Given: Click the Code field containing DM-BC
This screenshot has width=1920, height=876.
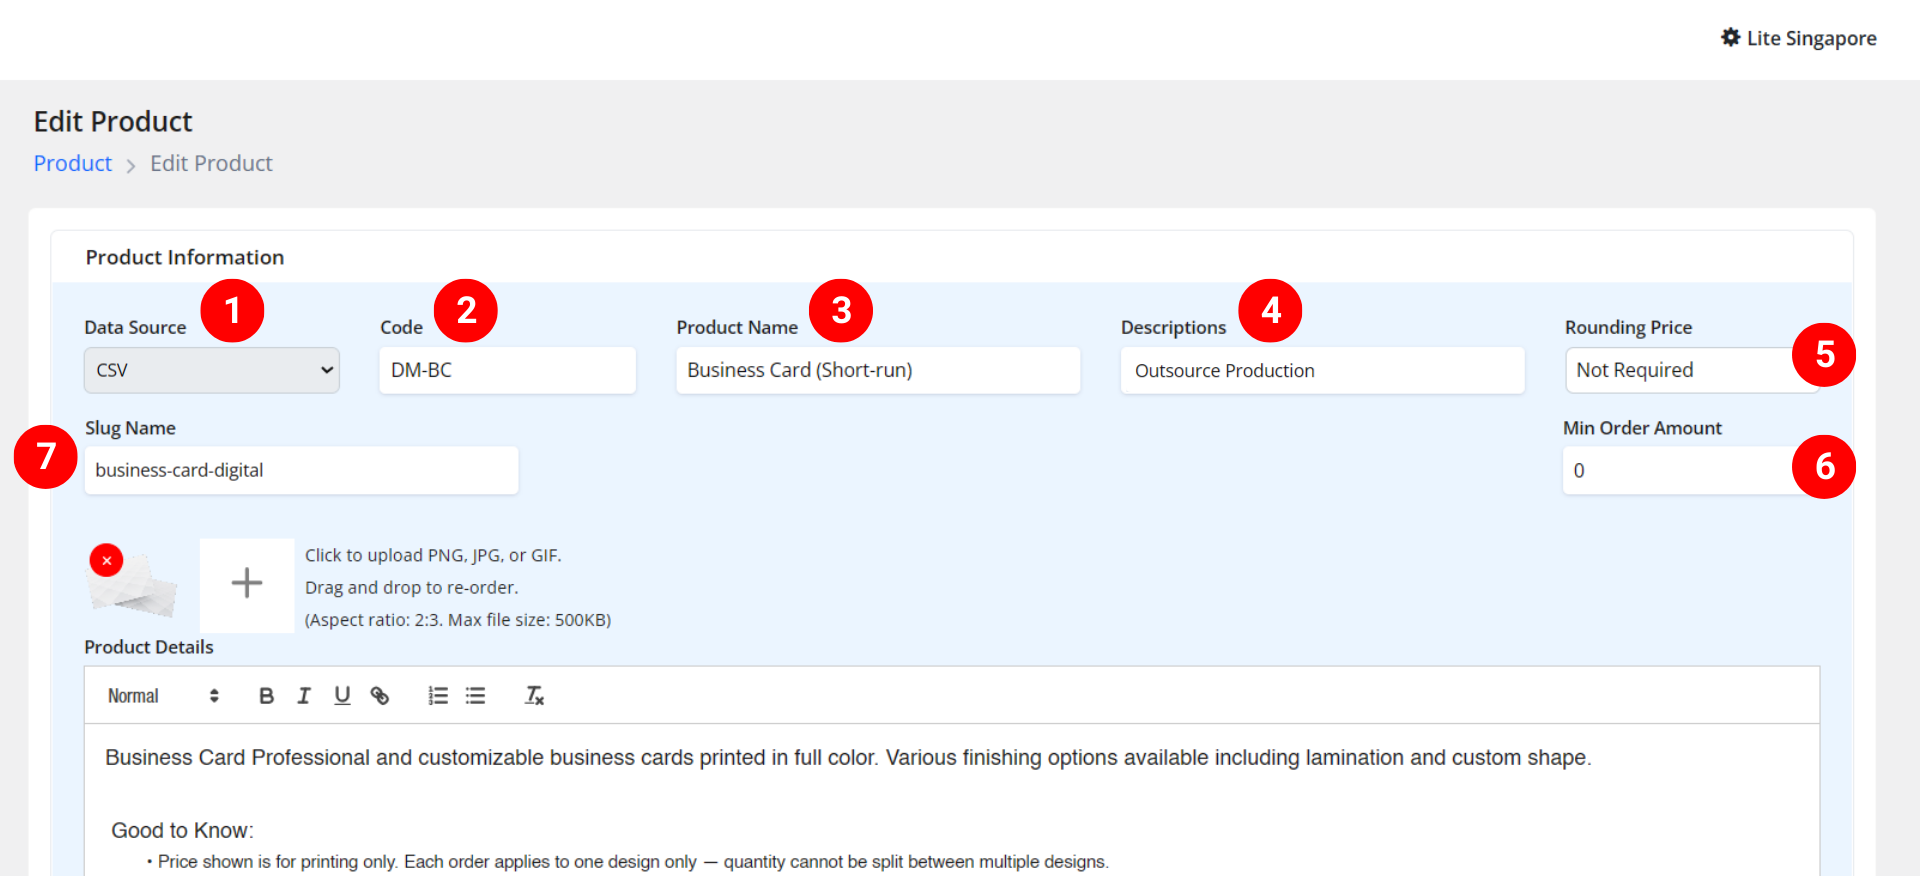Looking at the screenshot, I should [x=507, y=370].
